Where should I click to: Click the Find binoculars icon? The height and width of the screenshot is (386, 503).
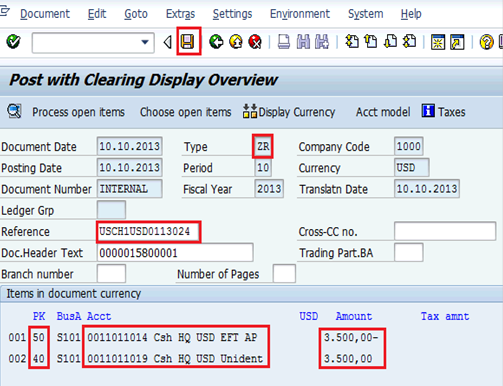(303, 42)
